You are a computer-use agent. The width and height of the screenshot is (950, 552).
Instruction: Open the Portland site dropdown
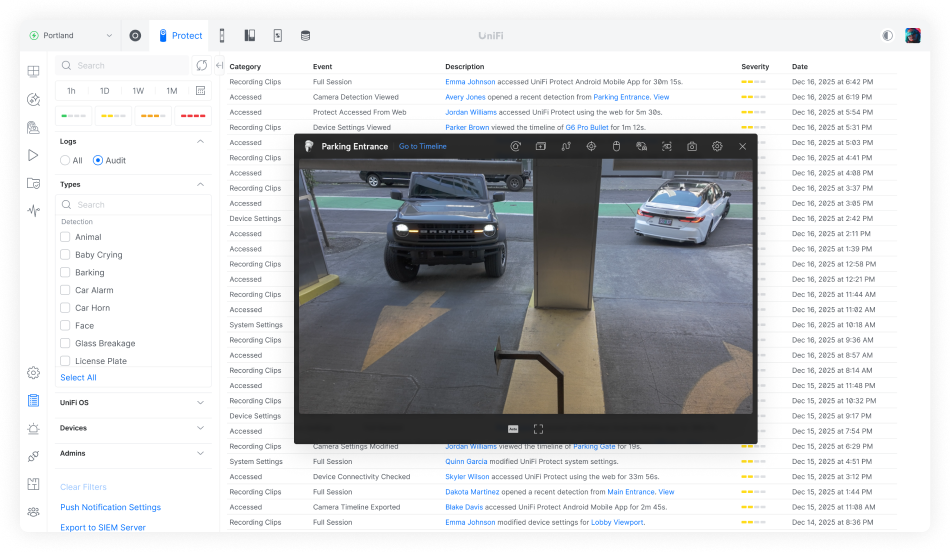click(71, 35)
